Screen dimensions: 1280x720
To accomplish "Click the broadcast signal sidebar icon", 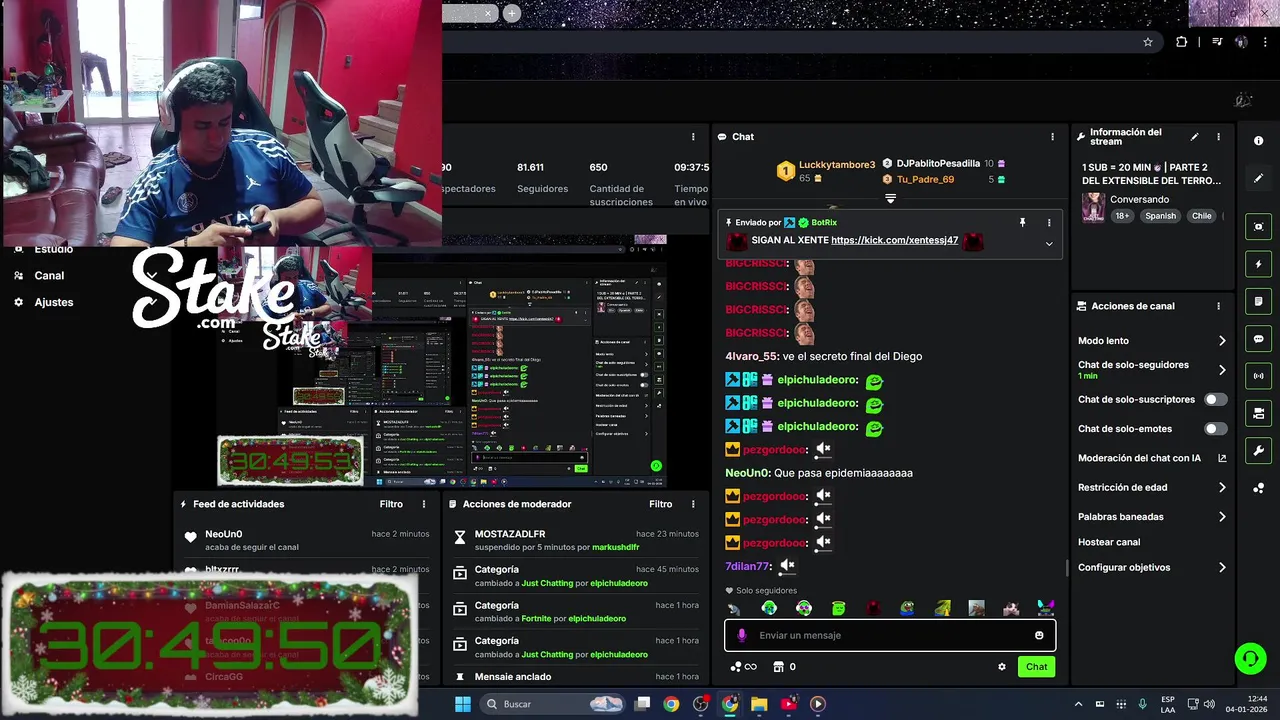I will point(1258,376).
